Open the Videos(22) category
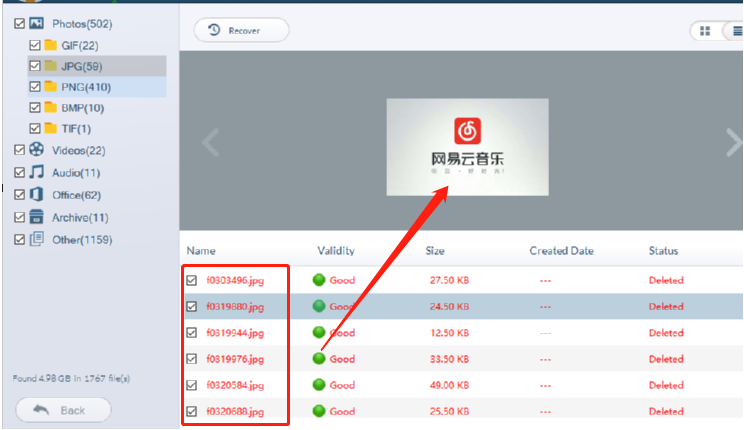This screenshot has height=430, width=744. (79, 150)
